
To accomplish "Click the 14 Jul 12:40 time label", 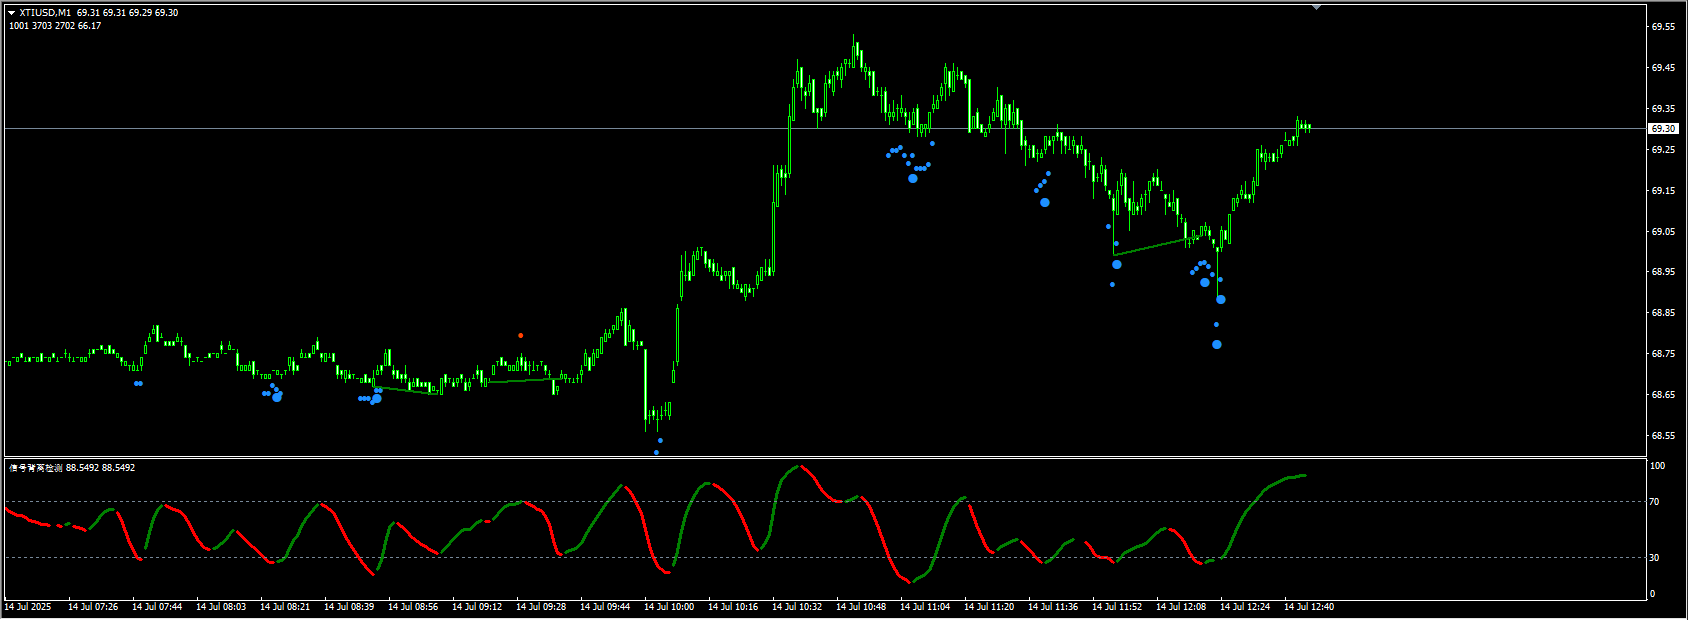I will pyautogui.click(x=1309, y=607).
